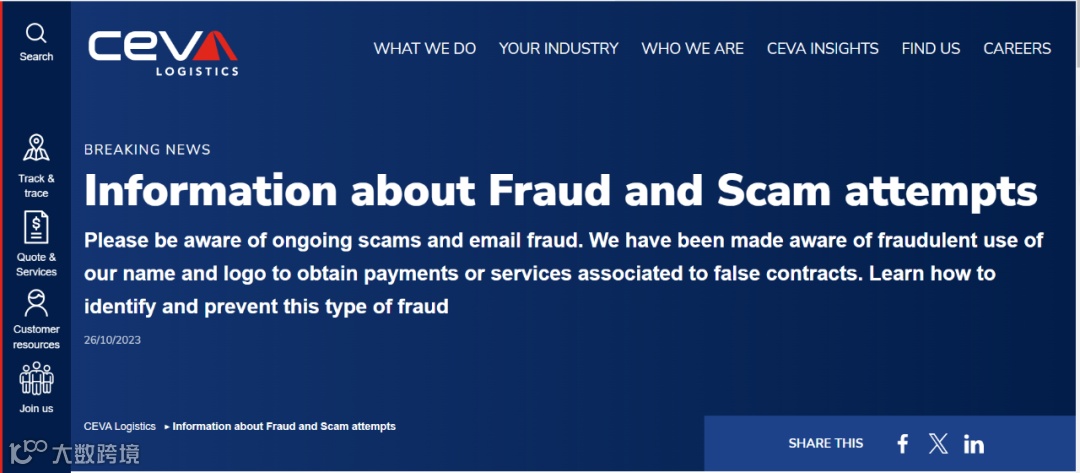Share this article on Facebook
The image size is (1080, 473).
902,444
